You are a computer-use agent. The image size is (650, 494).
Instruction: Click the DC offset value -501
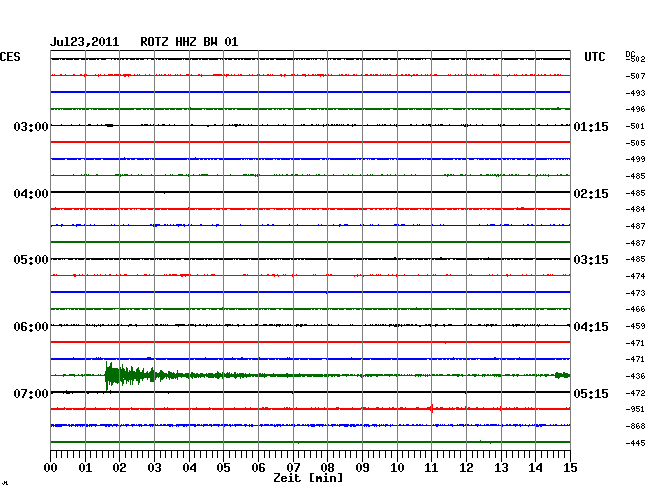point(635,126)
